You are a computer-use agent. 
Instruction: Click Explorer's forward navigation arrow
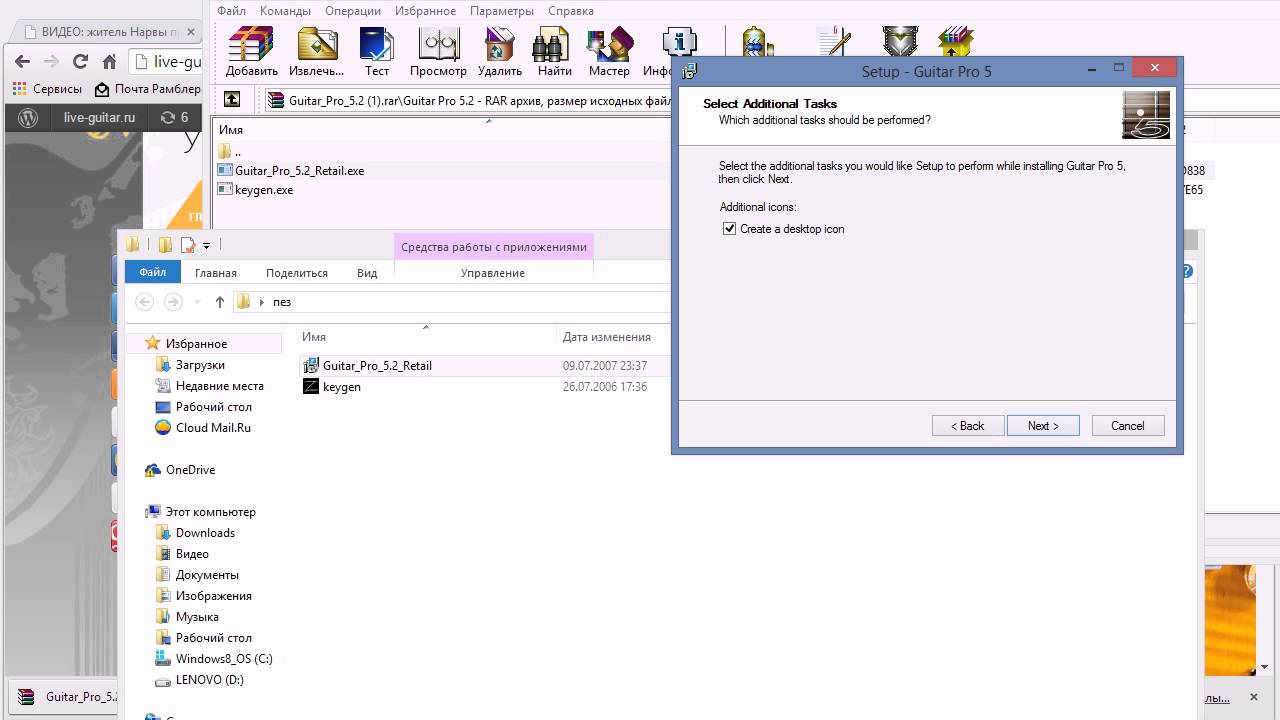coord(173,302)
